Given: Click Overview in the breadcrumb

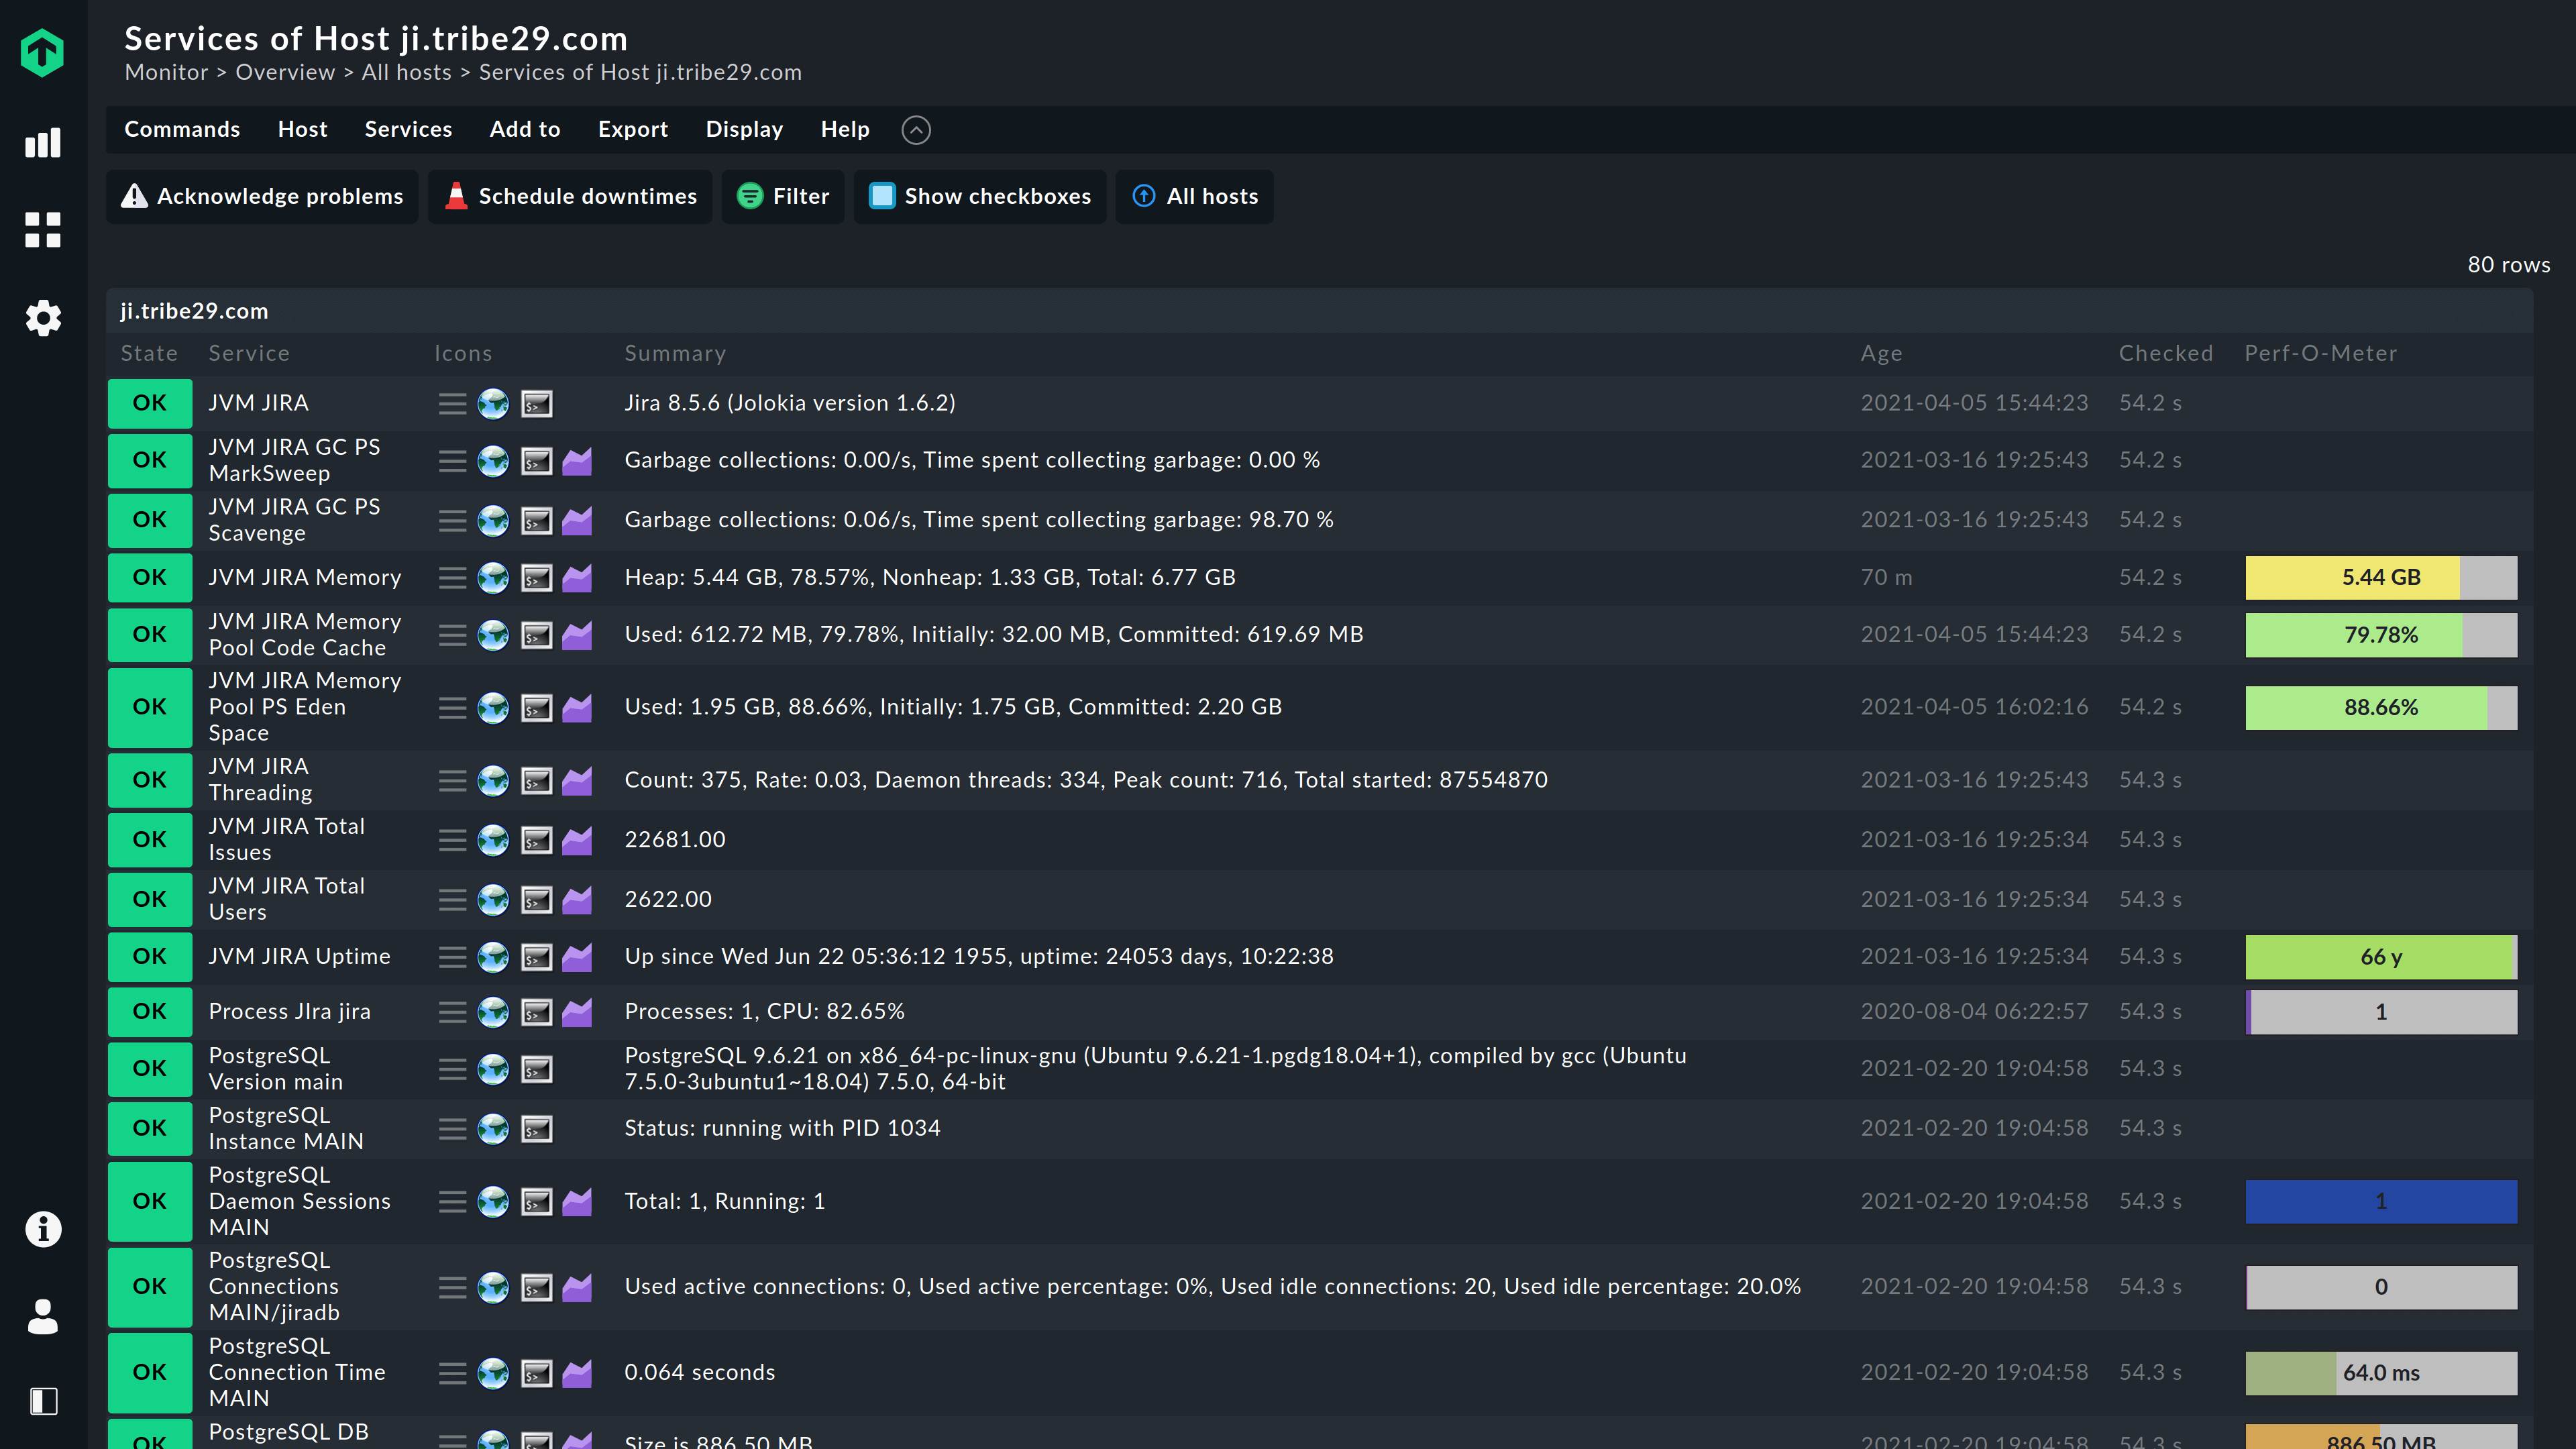Looking at the screenshot, I should (x=285, y=73).
